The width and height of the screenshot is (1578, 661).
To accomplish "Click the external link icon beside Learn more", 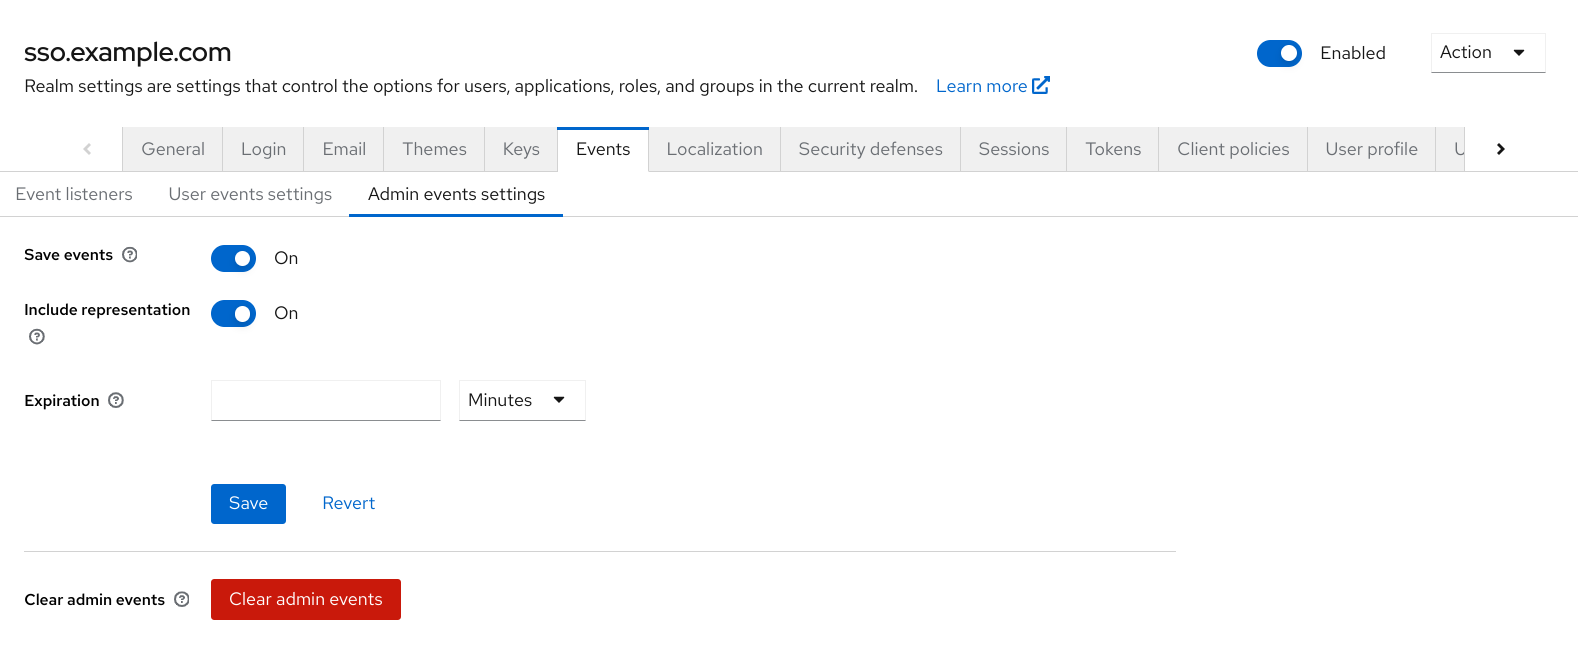I will click(1041, 86).
